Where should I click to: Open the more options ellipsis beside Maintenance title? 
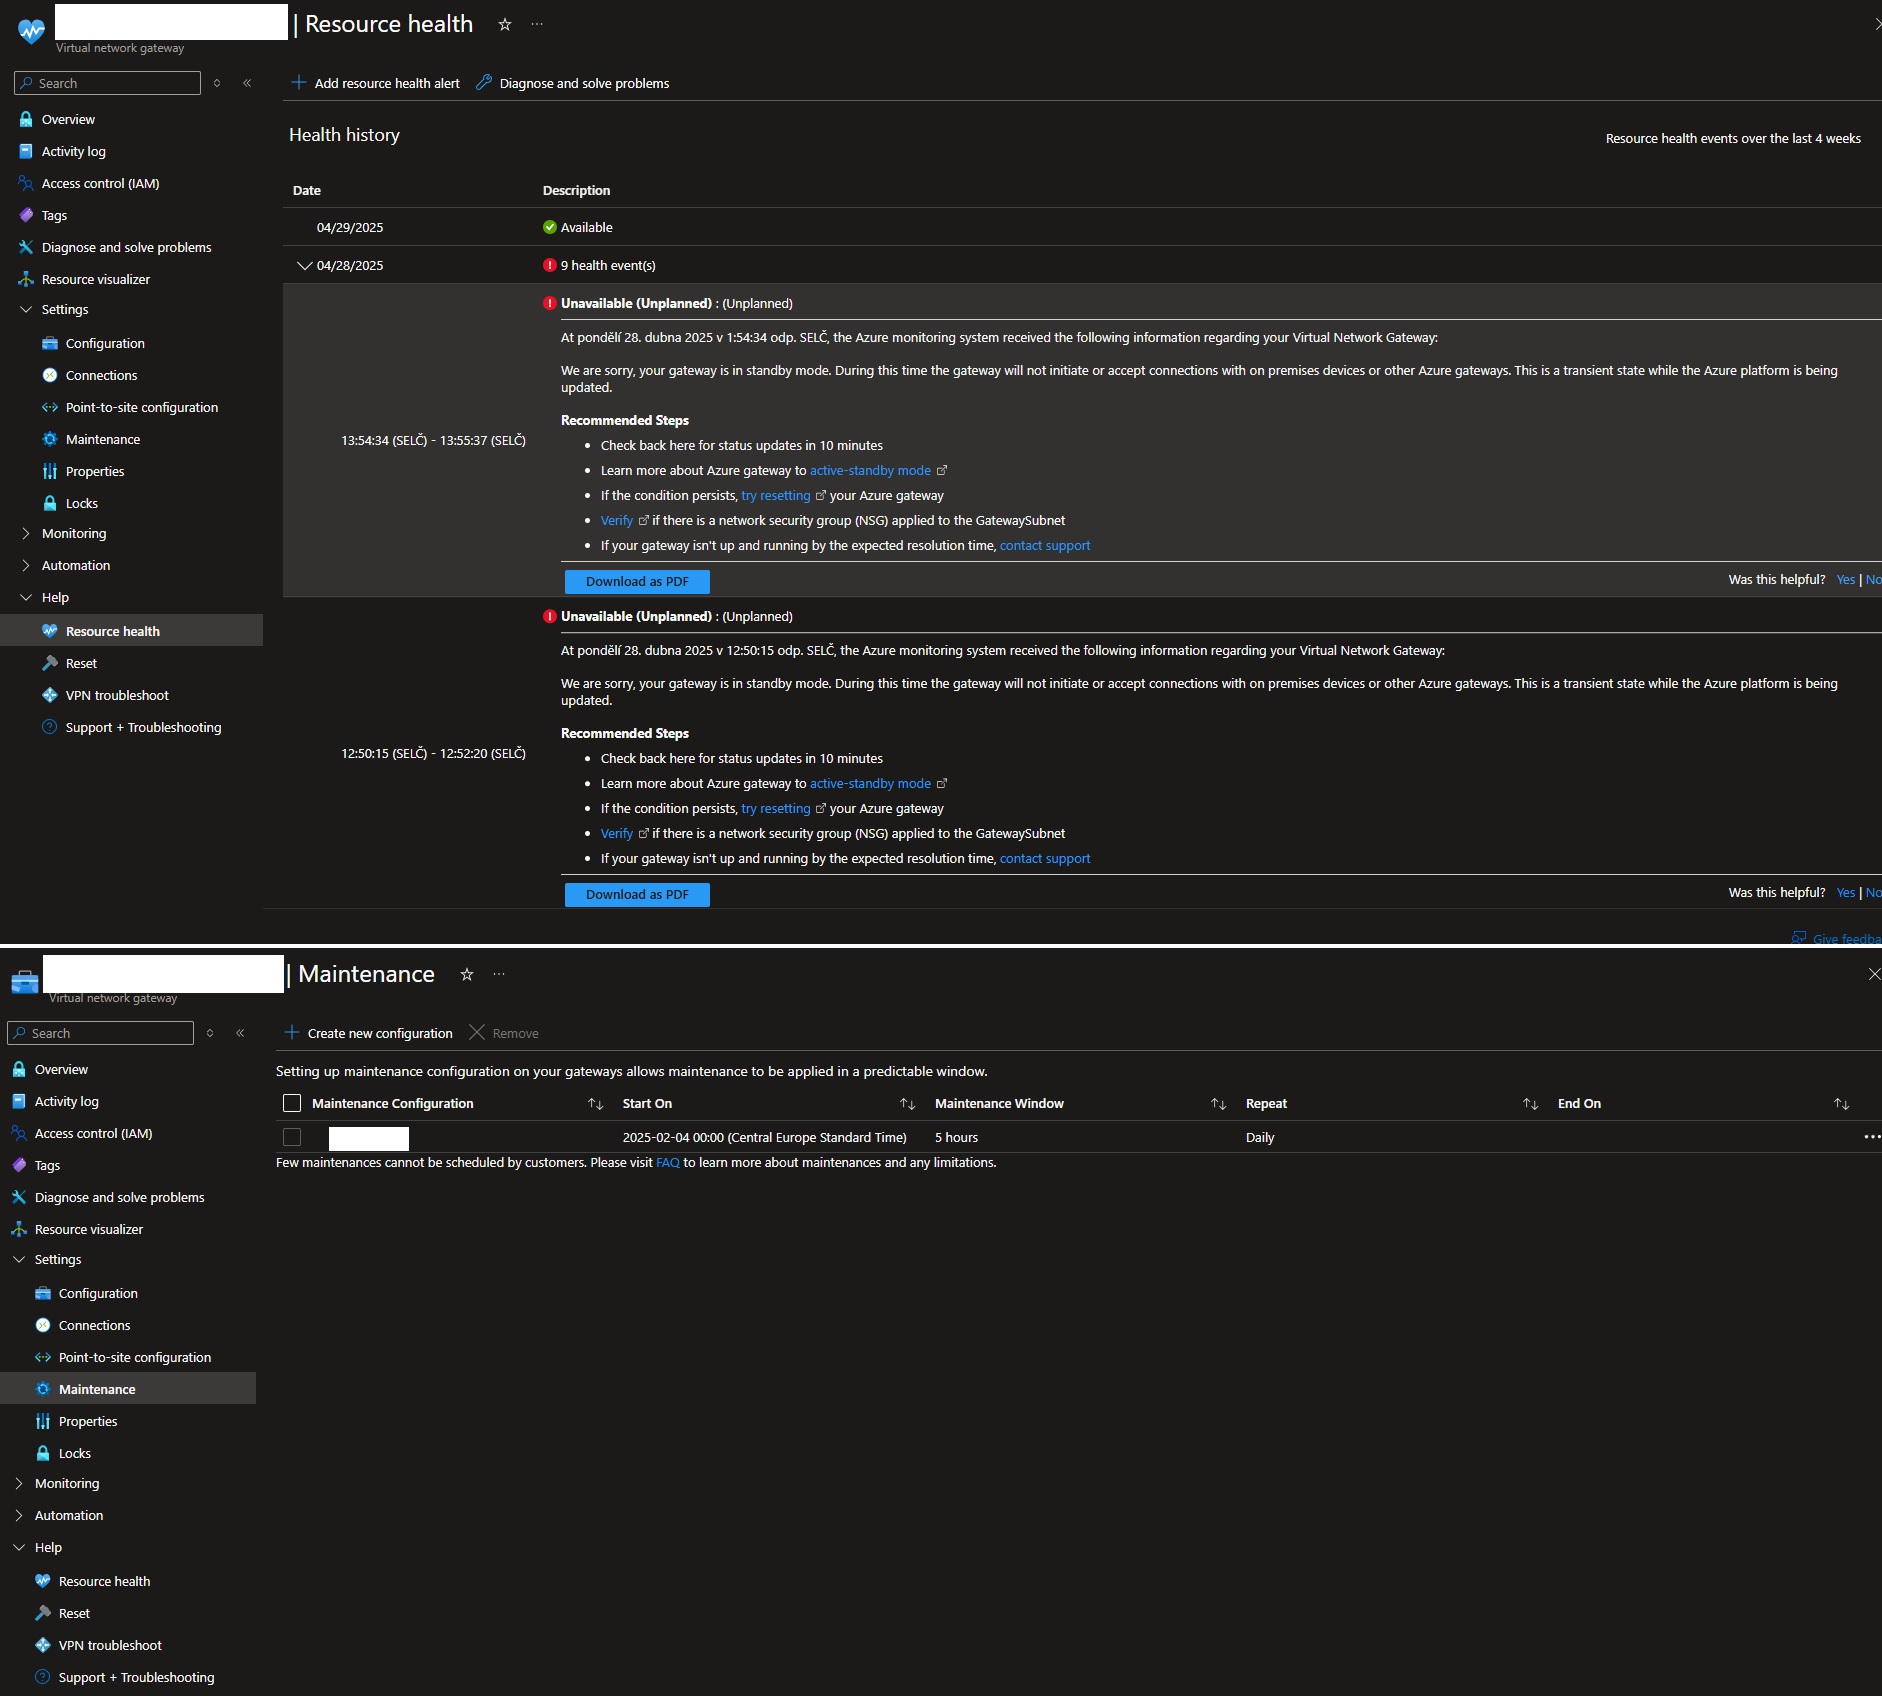point(499,974)
